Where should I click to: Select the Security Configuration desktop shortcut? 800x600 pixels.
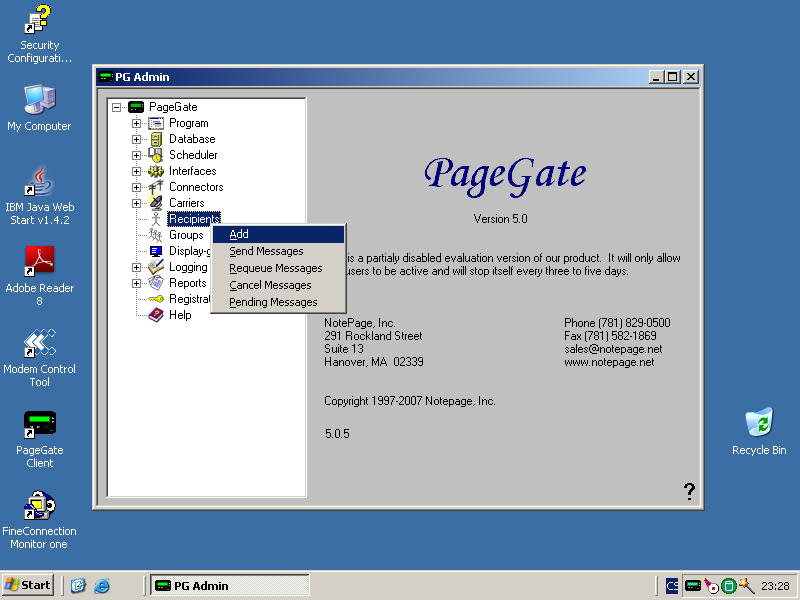coord(39,34)
